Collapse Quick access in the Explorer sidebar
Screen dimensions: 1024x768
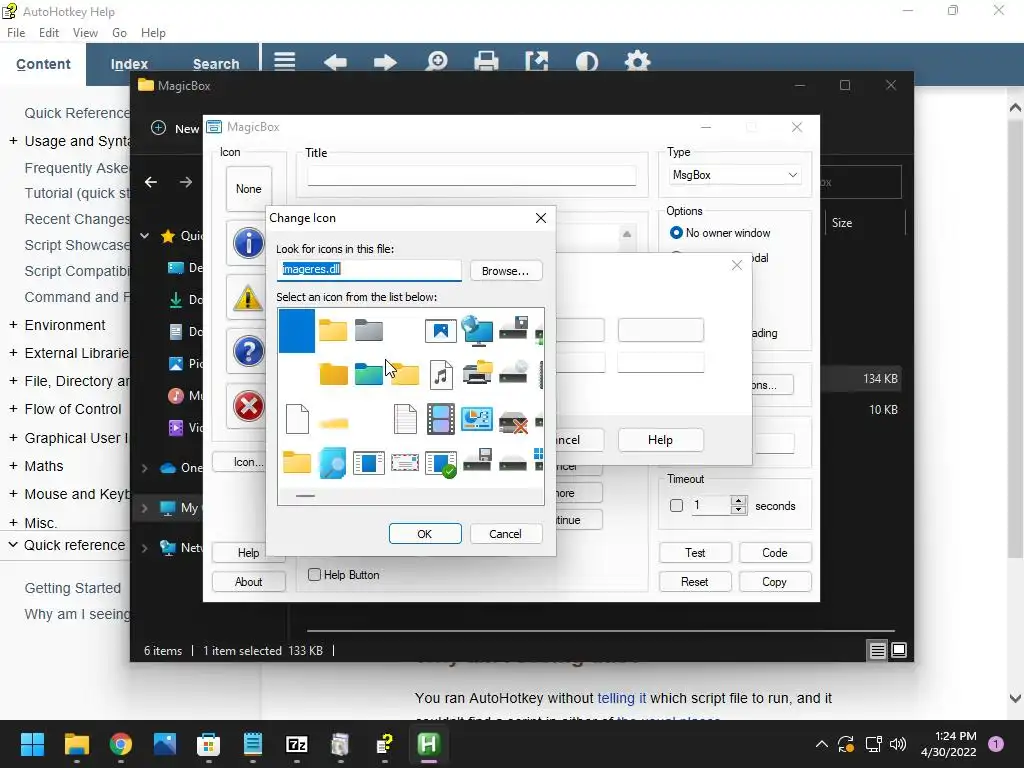pyautogui.click(x=145, y=236)
